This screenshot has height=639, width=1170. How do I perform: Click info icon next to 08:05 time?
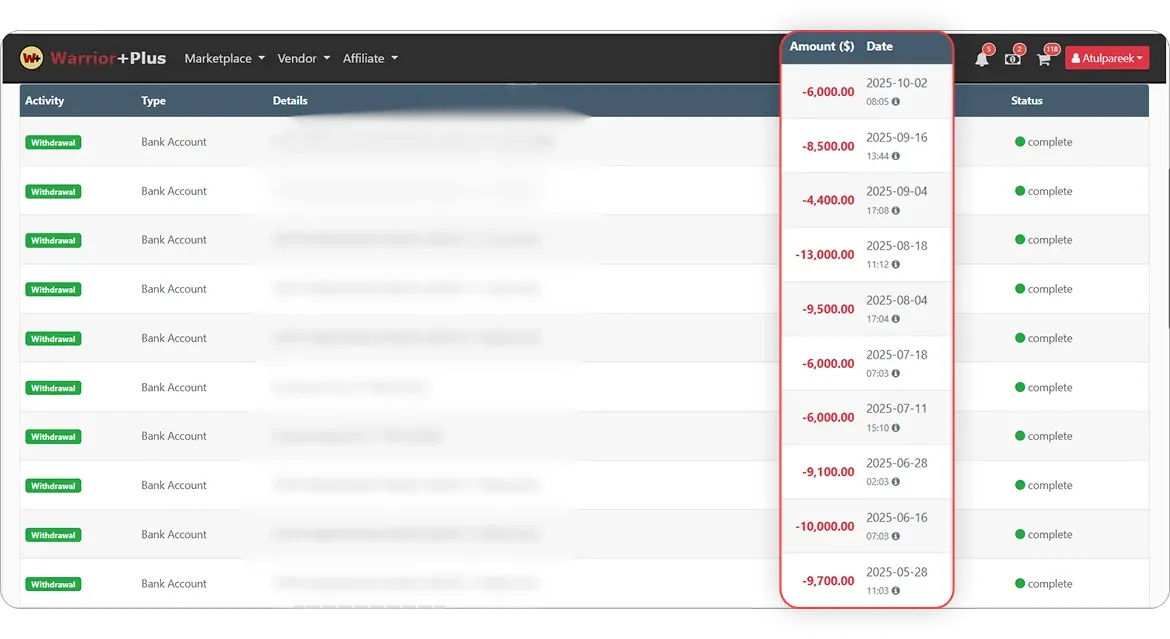[896, 102]
